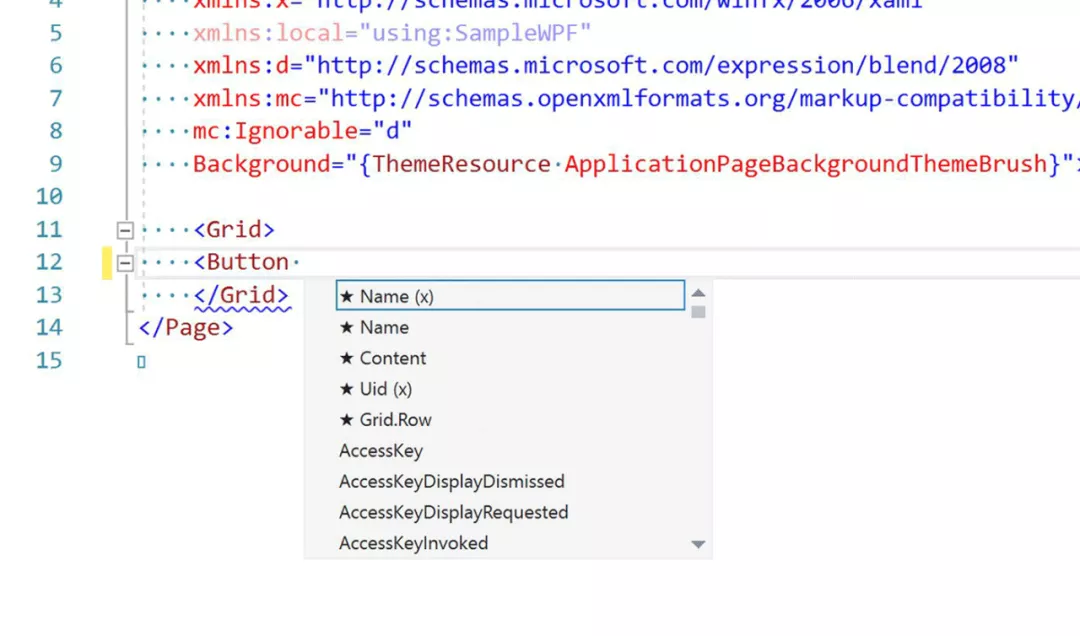Click the yellow change marker on line 12
Image resolution: width=1080 pixels, height=636 pixels.
(x=107, y=263)
